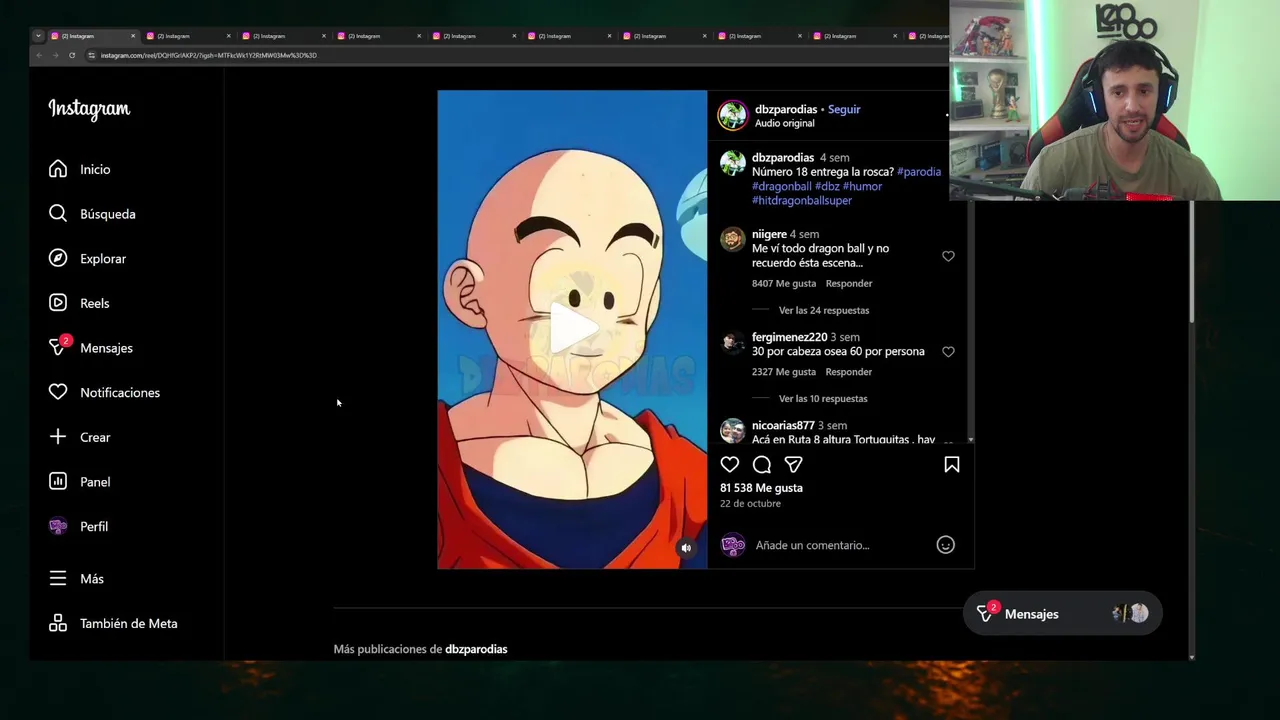Open Panel in the sidebar
The width and height of the screenshot is (1280, 720).
click(x=79, y=482)
